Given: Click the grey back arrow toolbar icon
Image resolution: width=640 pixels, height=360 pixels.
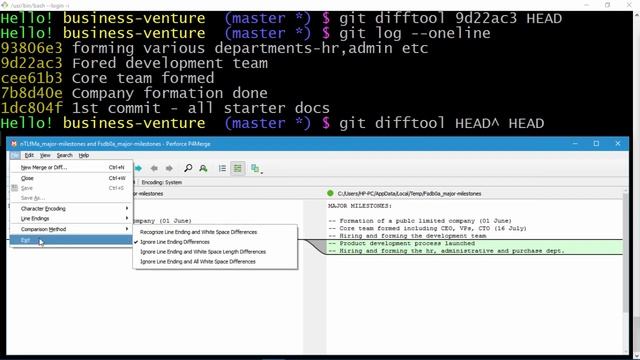Looking at the screenshot, I should coord(154,168).
